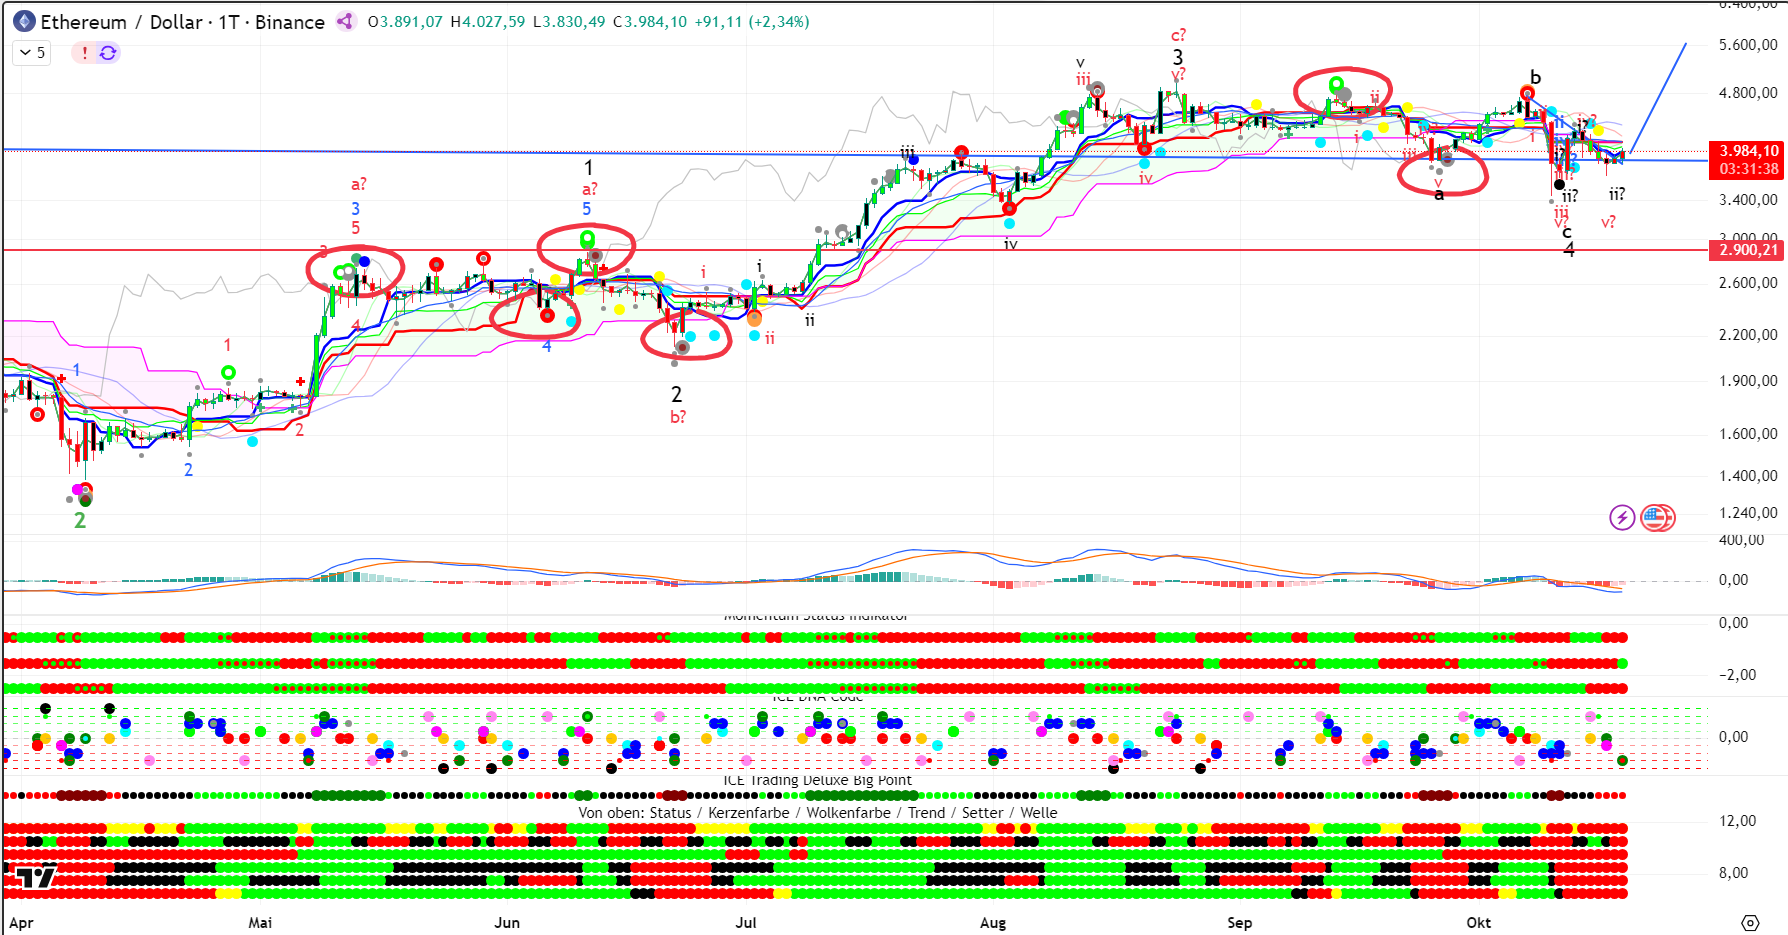The height and width of the screenshot is (935, 1788).
Task: Click the Aug label on the time axis
Action: tap(993, 922)
